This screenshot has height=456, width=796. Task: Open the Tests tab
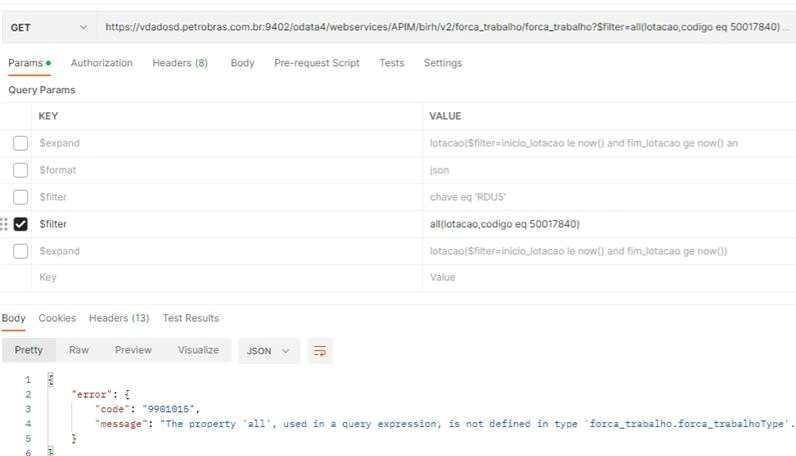391,63
